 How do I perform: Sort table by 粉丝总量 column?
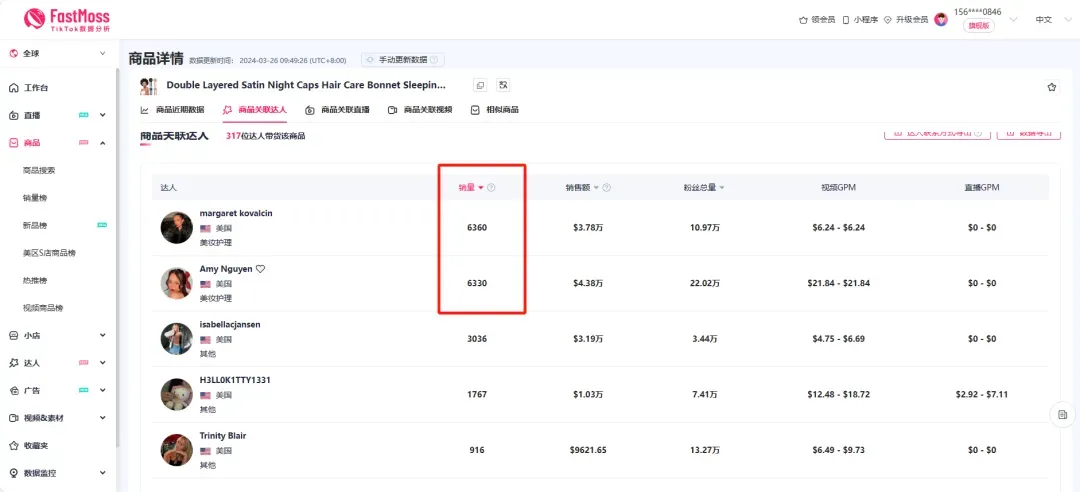tap(704, 188)
